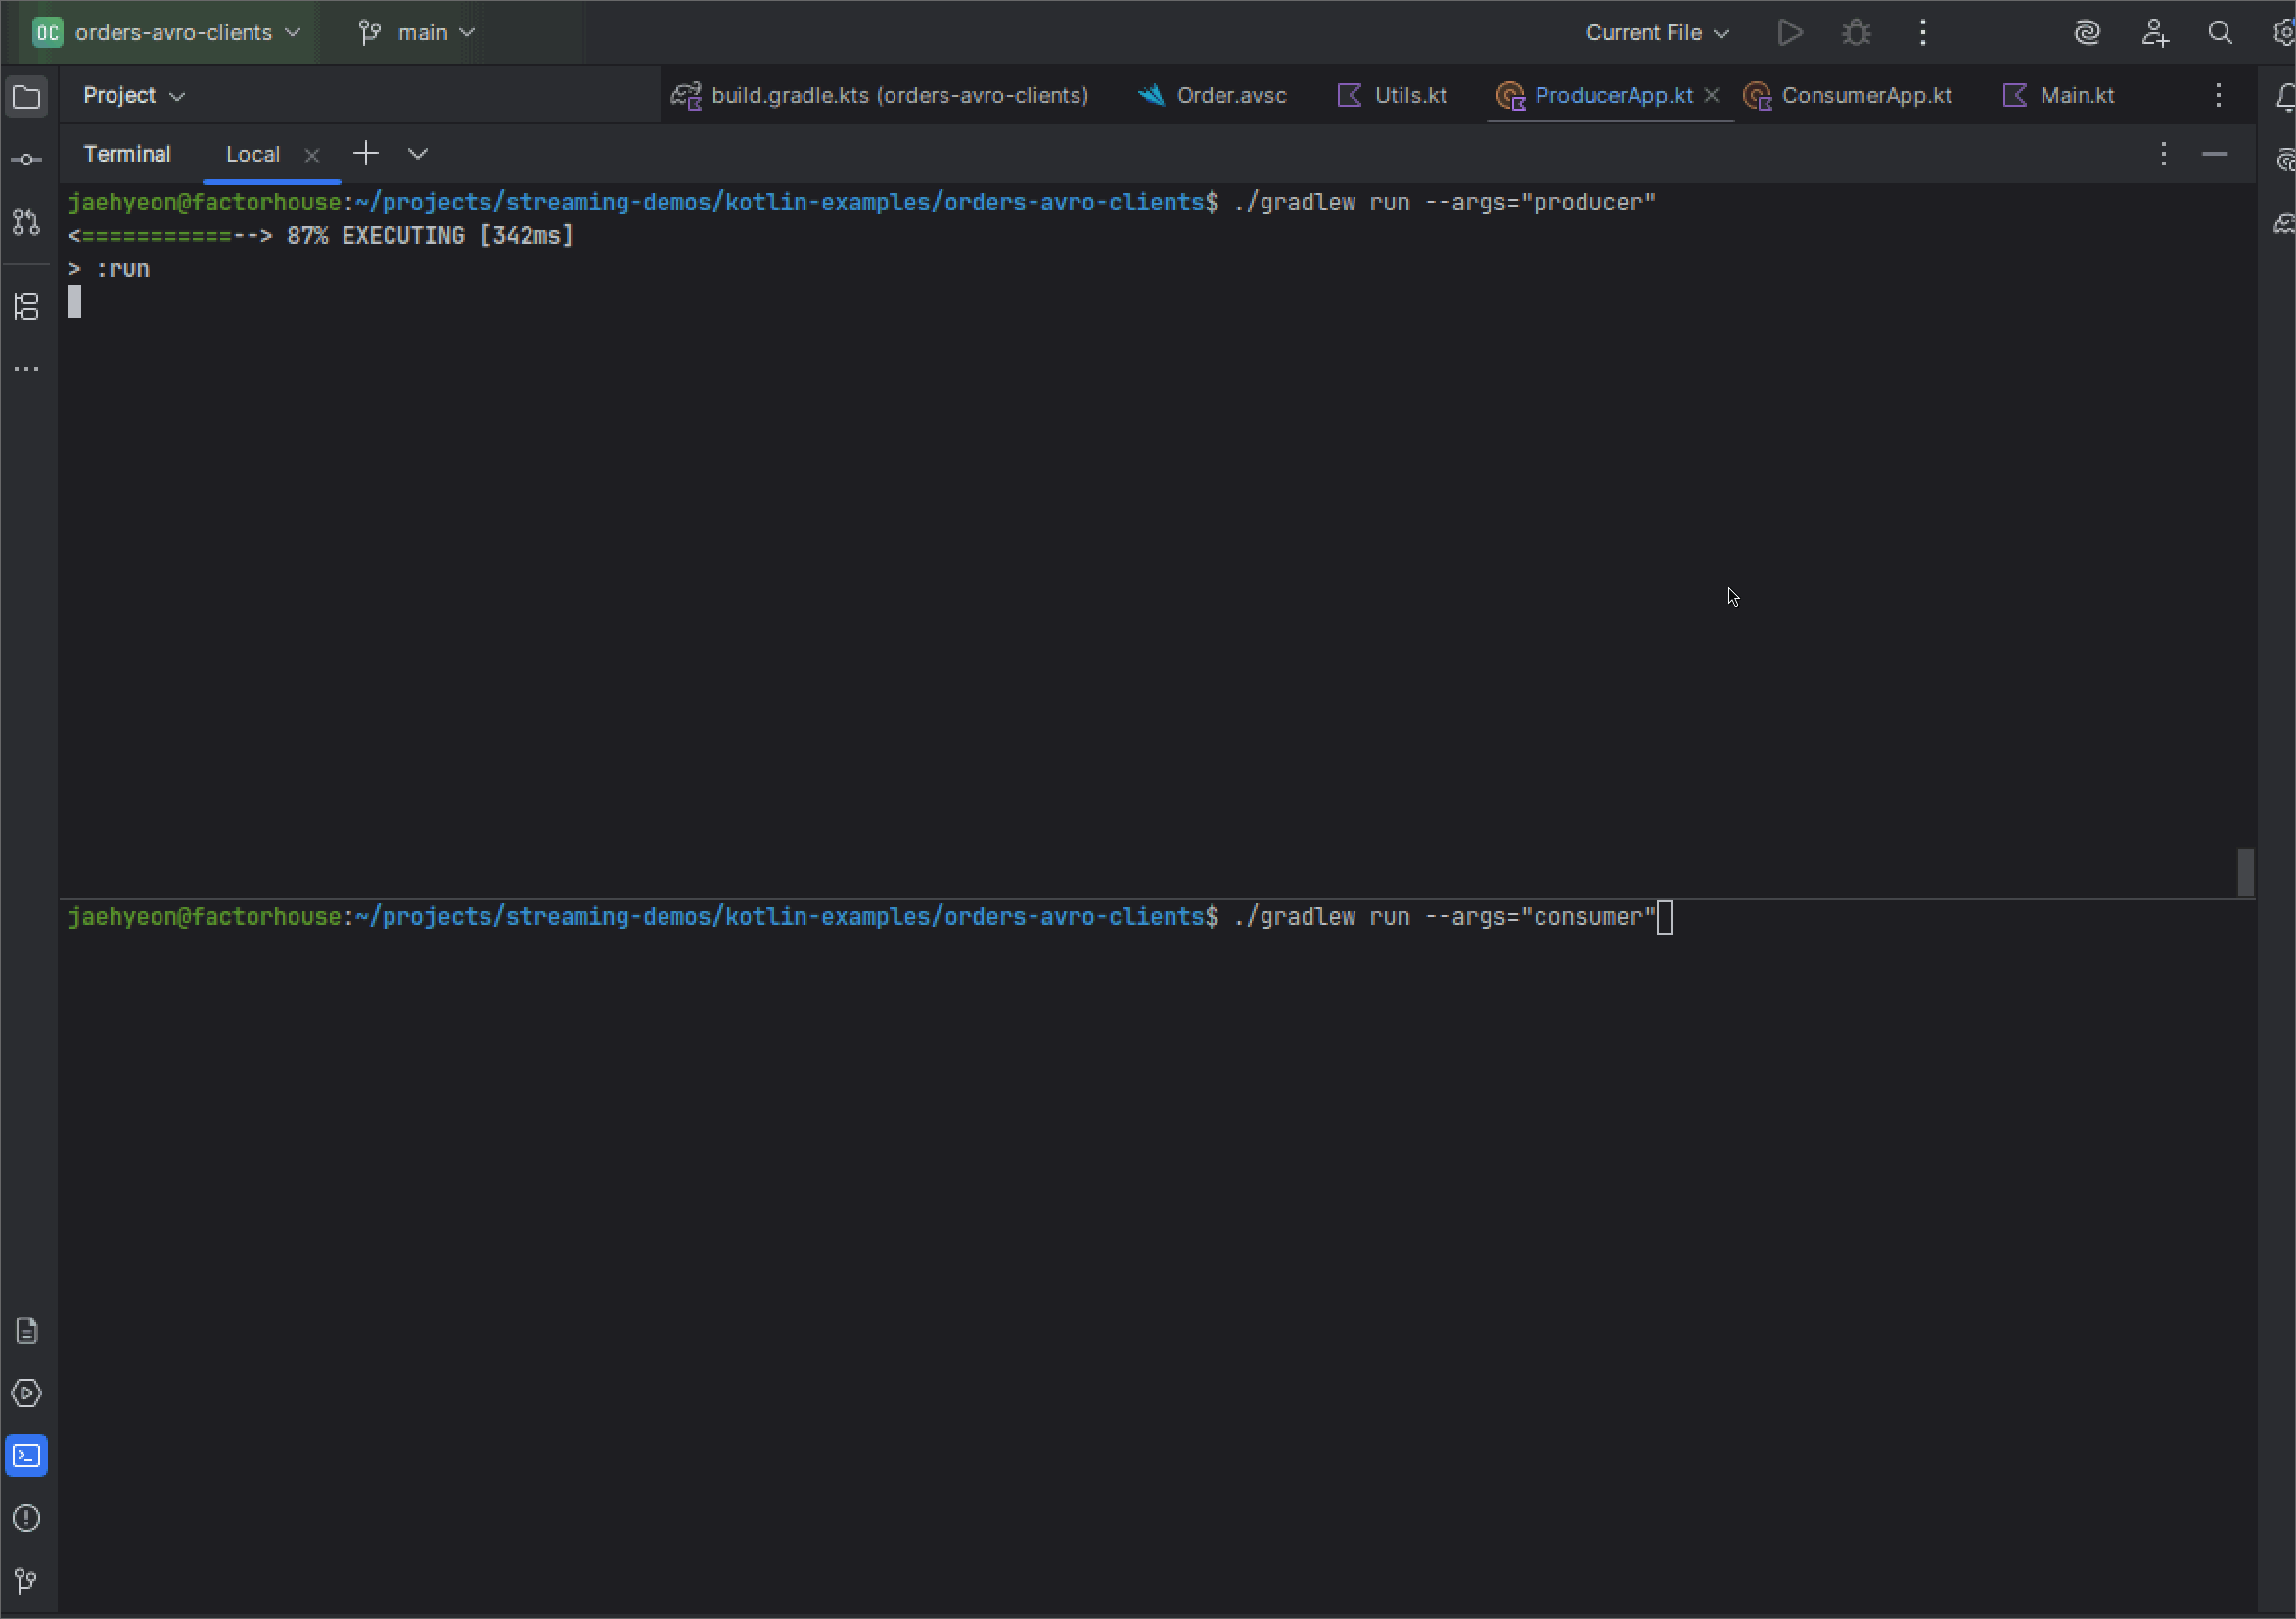Open the Structure tool window

coord(27,307)
